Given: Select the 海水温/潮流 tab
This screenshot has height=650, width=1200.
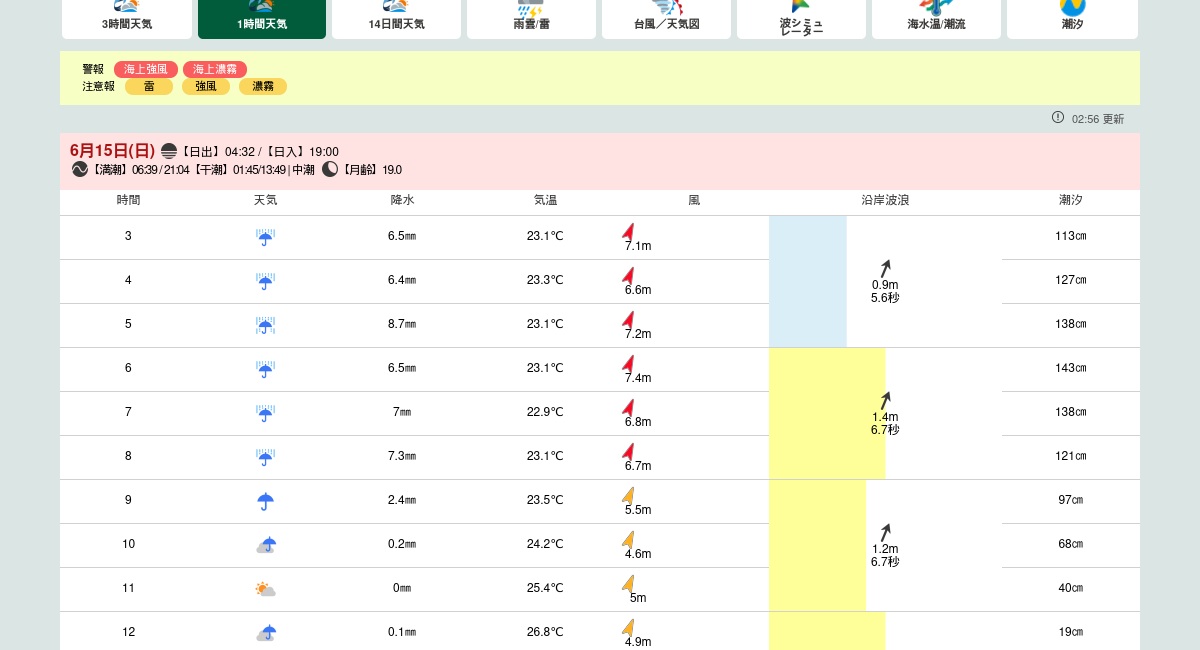Looking at the screenshot, I should [936, 18].
